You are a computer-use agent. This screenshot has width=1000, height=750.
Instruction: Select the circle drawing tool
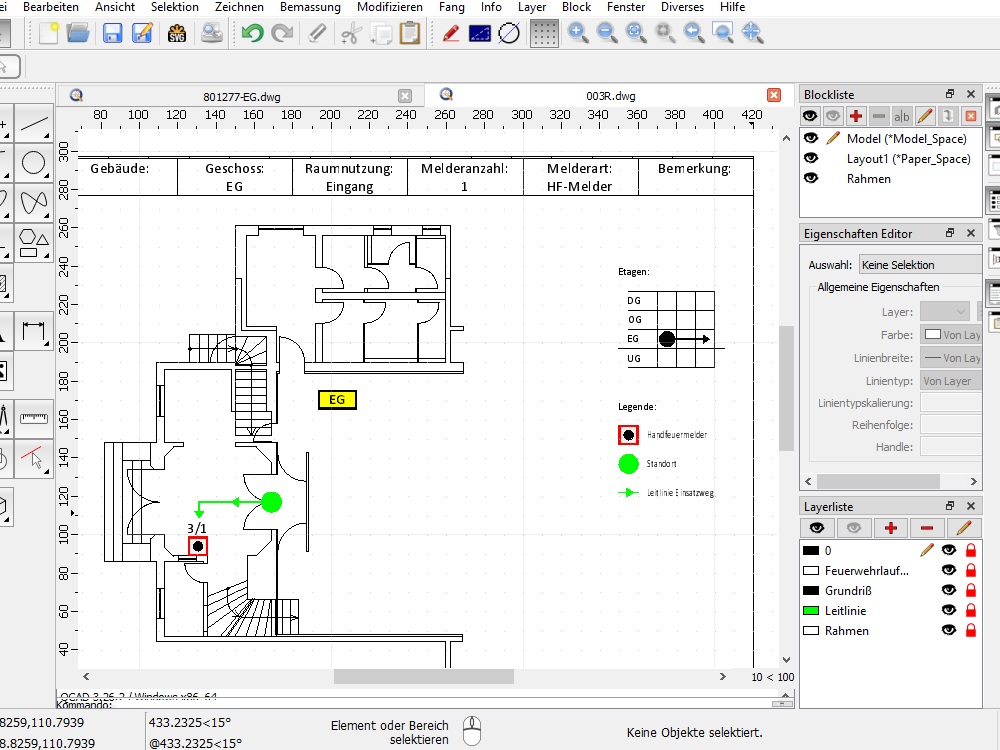click(34, 163)
